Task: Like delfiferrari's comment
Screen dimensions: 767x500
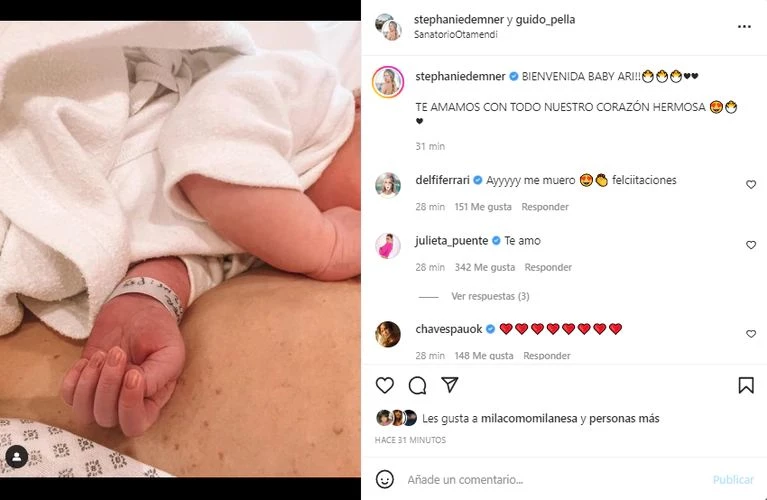Action: pyautogui.click(x=751, y=184)
